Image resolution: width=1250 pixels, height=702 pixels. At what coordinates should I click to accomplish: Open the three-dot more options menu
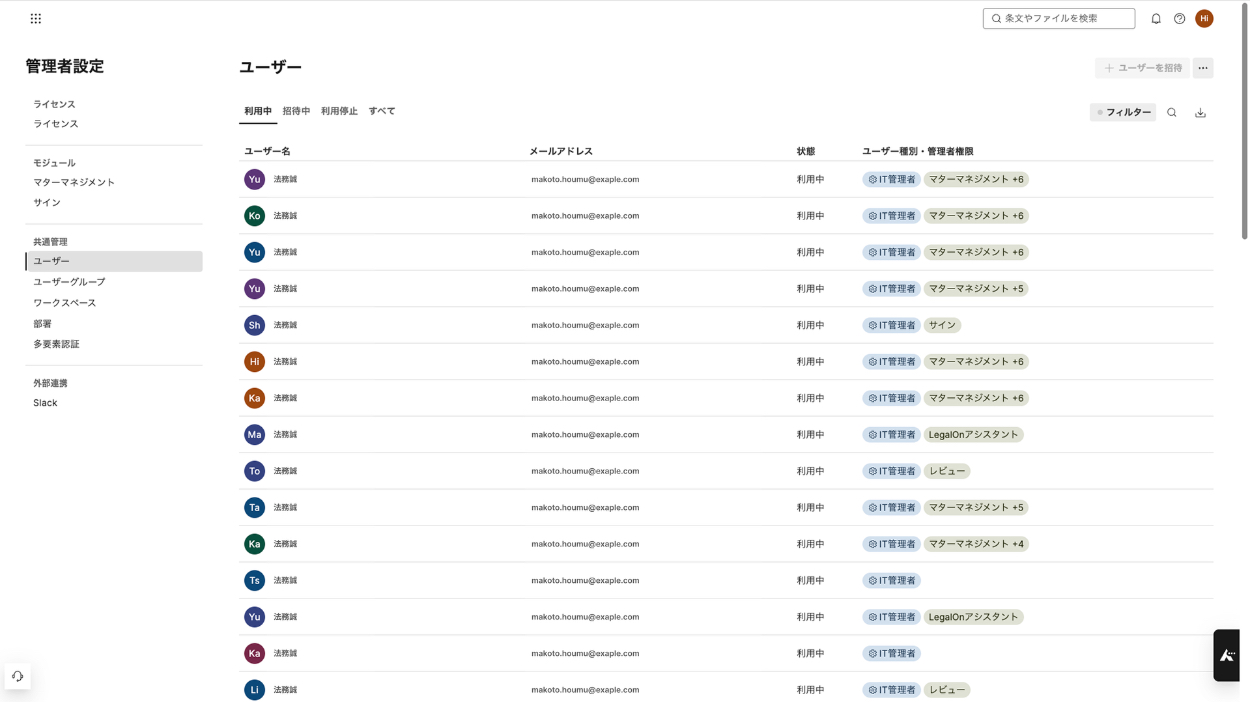[x=1203, y=68]
